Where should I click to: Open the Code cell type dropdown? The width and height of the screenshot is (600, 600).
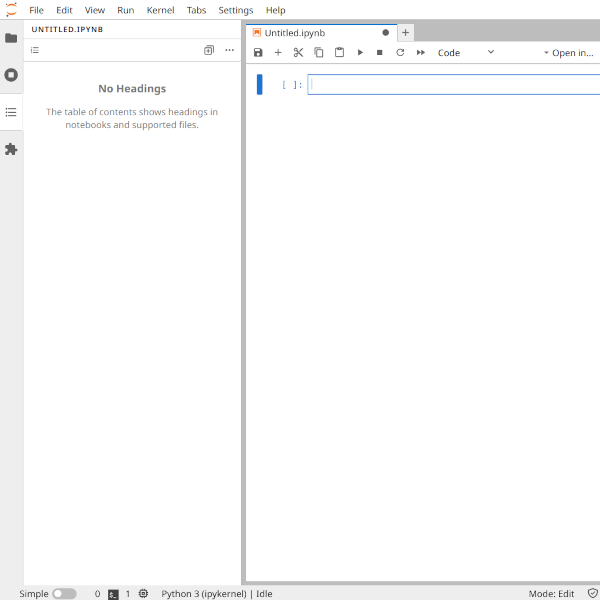click(x=465, y=52)
